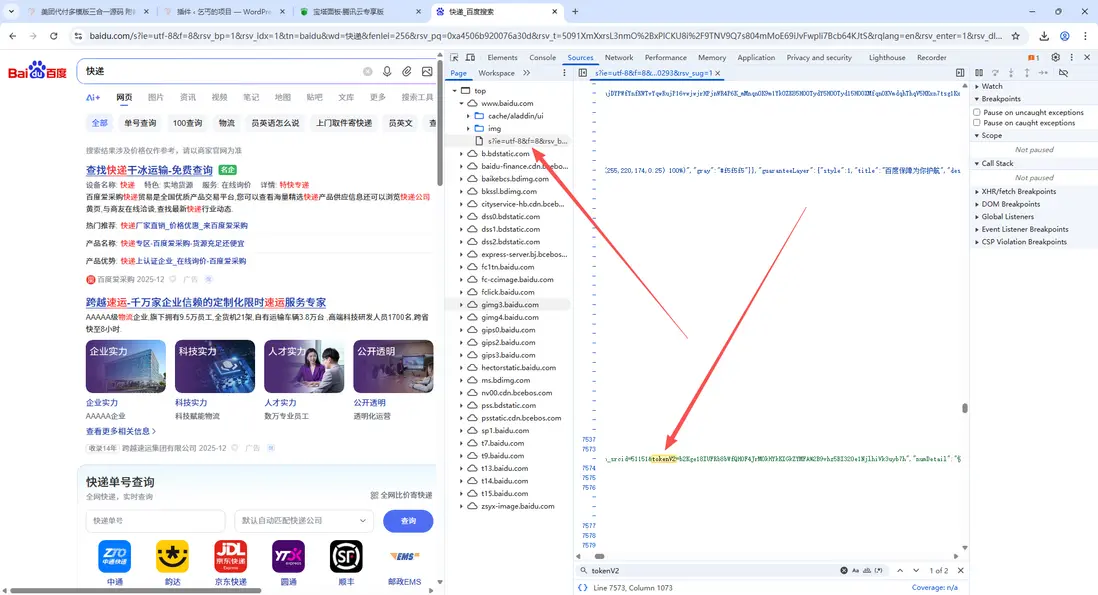Expand the b.bdstatic.com domain node
The height and width of the screenshot is (595, 1098).
pyautogui.click(x=461, y=153)
